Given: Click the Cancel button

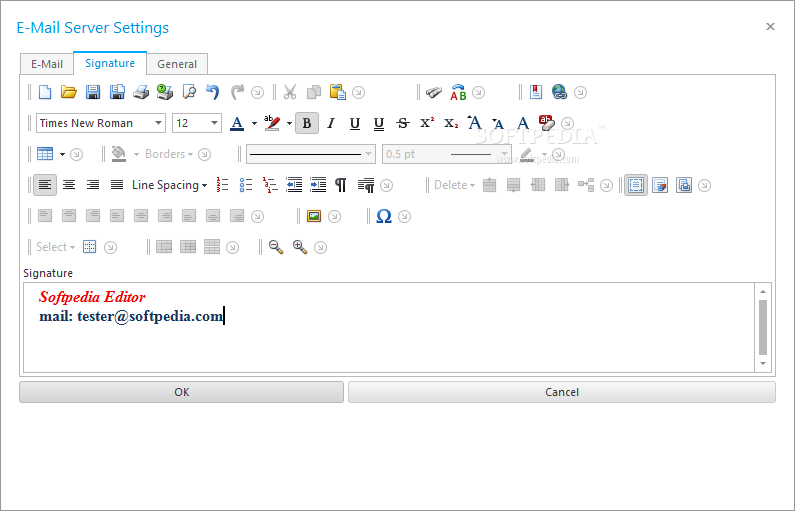Looking at the screenshot, I should [x=562, y=392].
